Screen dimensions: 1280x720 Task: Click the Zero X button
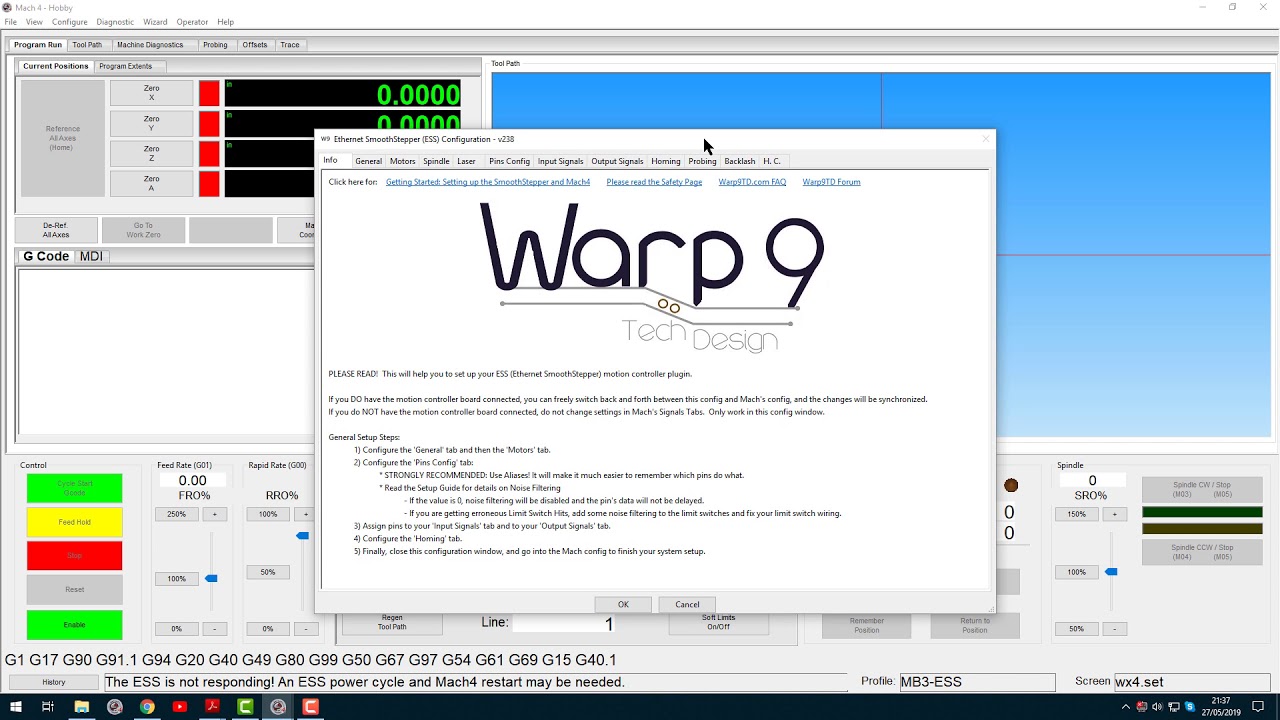pyautogui.click(x=151, y=93)
